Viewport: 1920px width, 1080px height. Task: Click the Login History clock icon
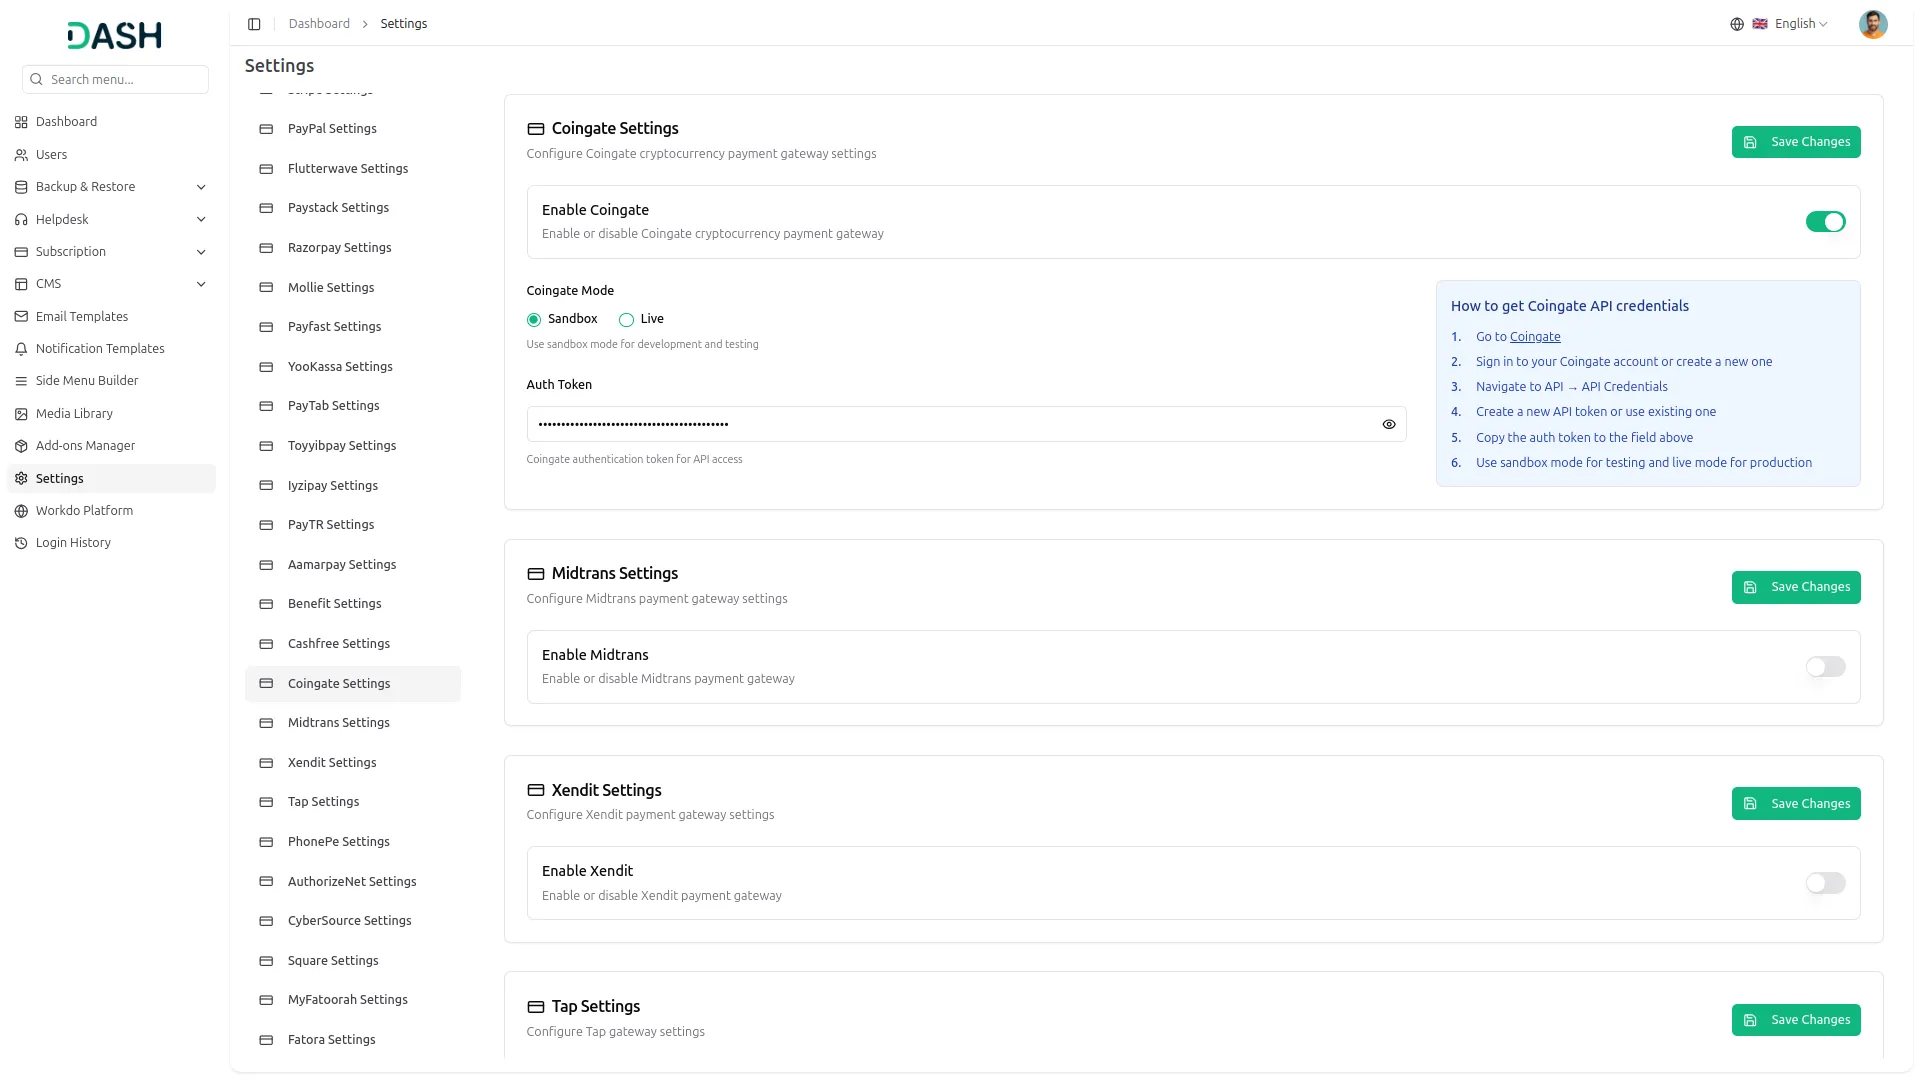click(x=21, y=543)
